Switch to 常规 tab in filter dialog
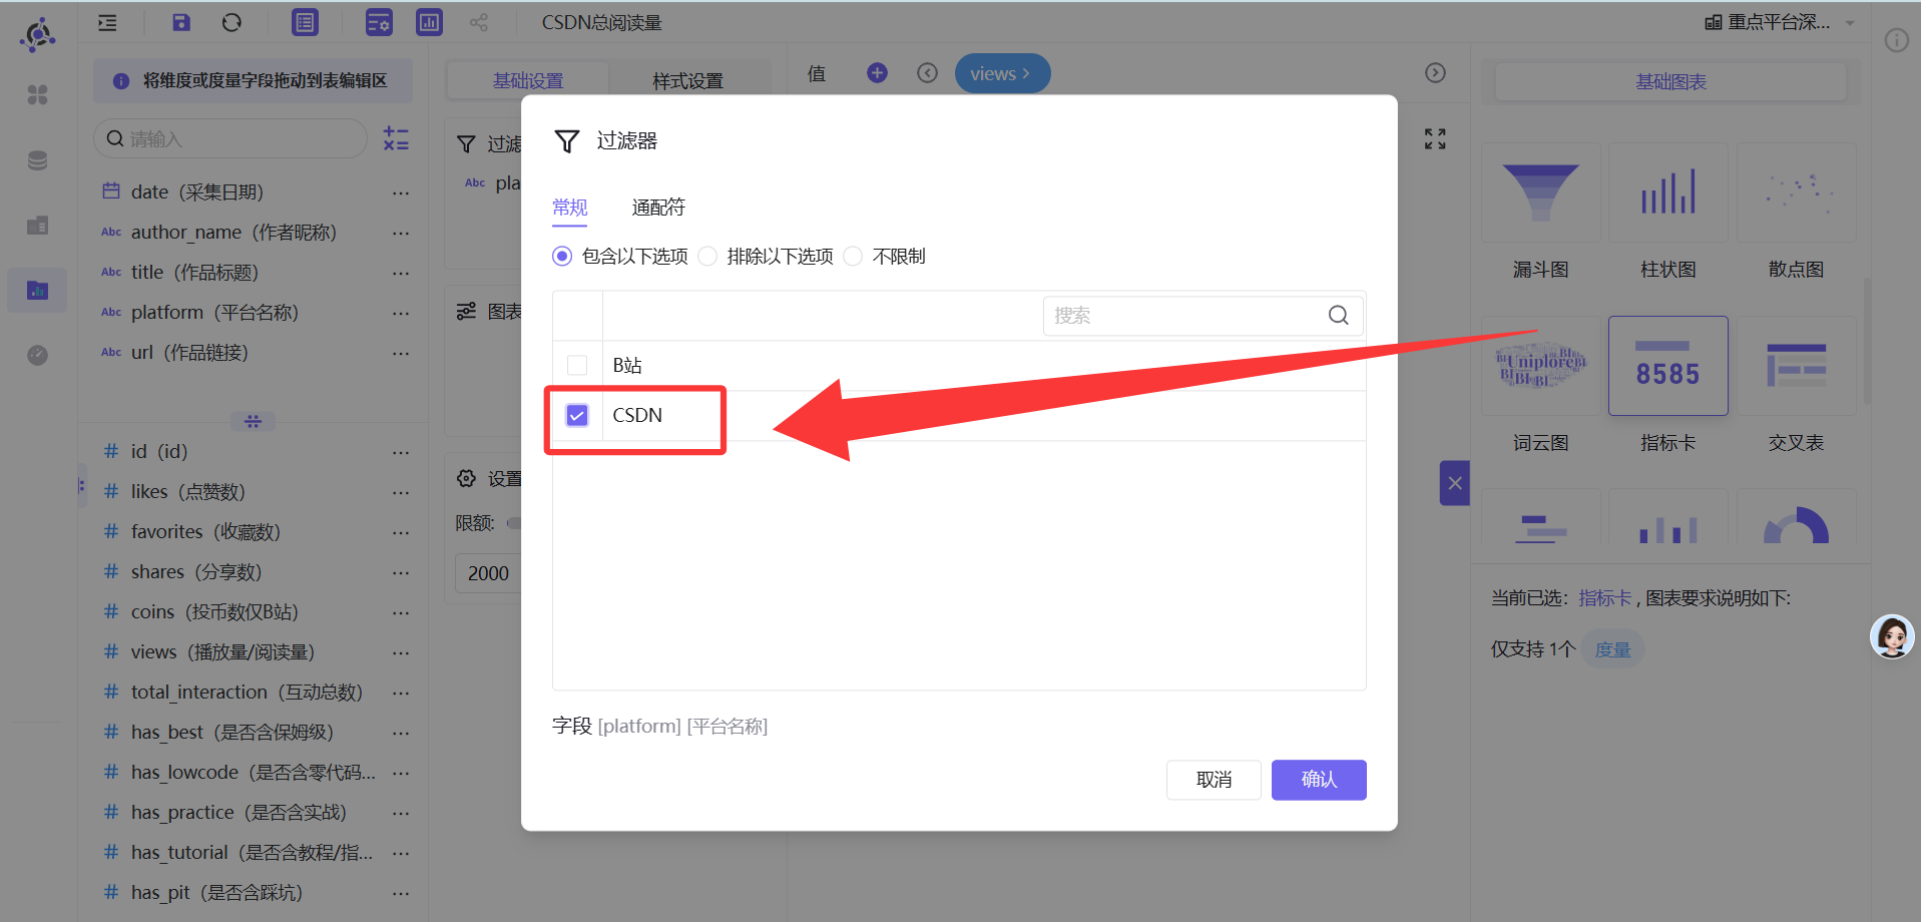The width and height of the screenshot is (1926, 922). point(570,207)
